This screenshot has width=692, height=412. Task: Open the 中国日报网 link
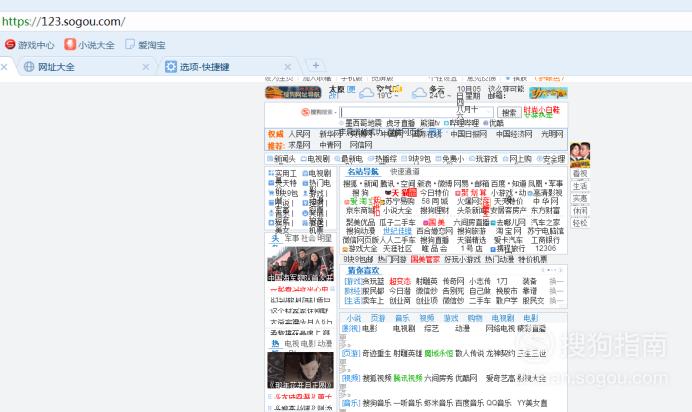(x=469, y=134)
